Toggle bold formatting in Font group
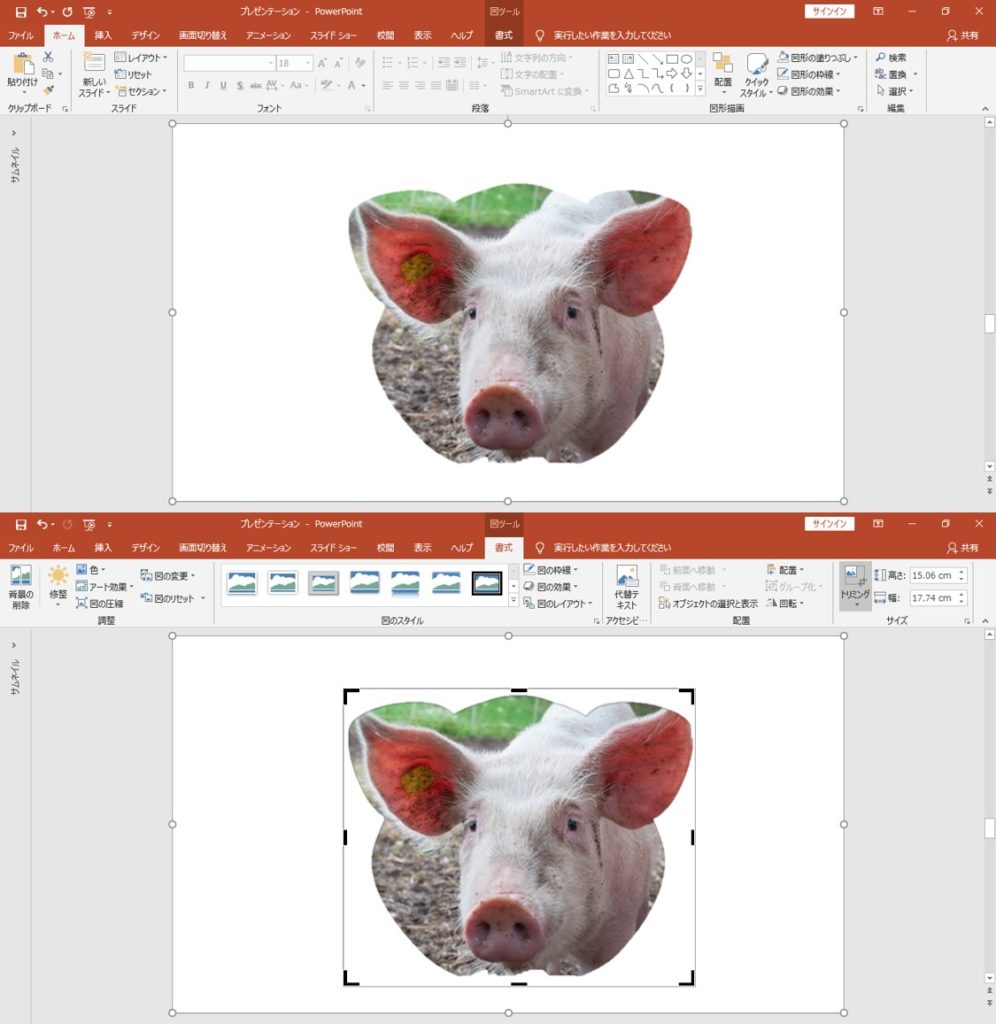This screenshot has width=996, height=1024. pyautogui.click(x=191, y=86)
